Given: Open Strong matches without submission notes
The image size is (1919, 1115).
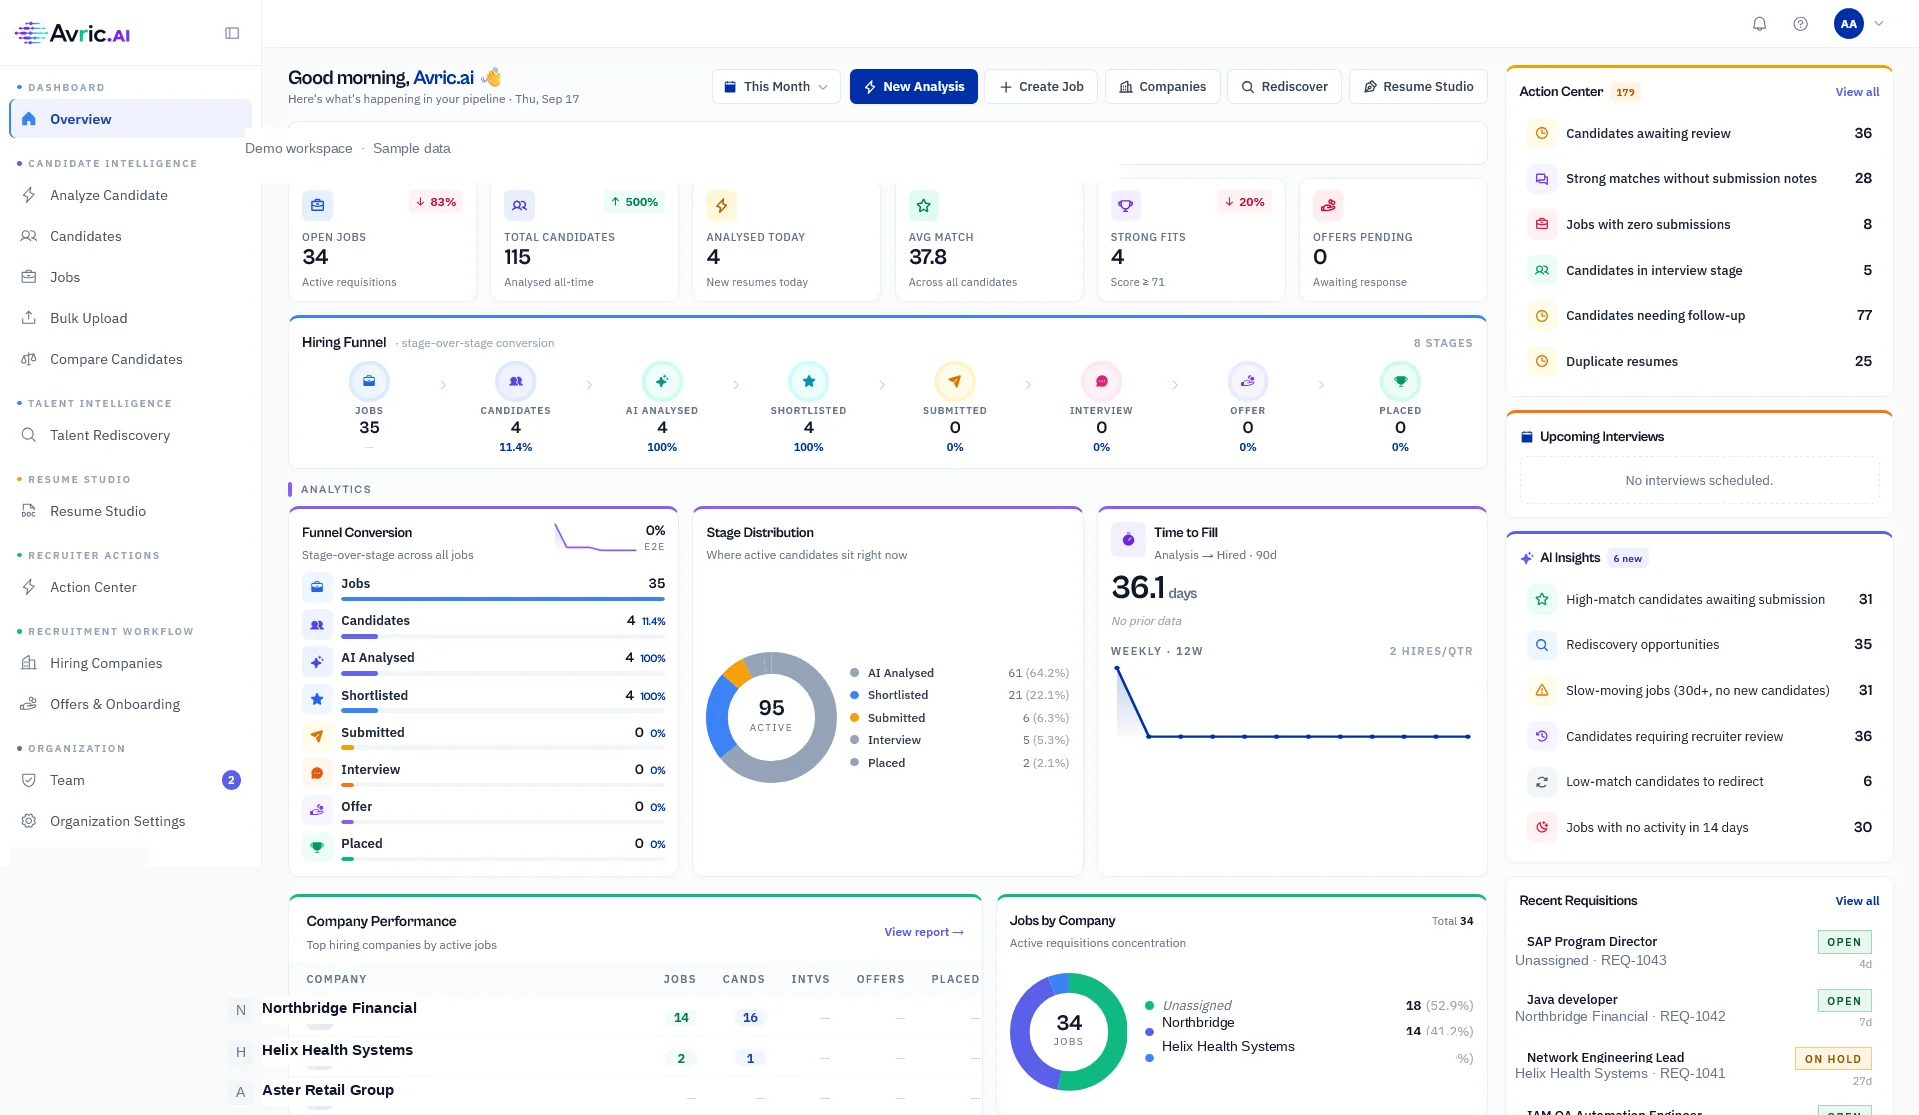Looking at the screenshot, I should click(1699, 178).
